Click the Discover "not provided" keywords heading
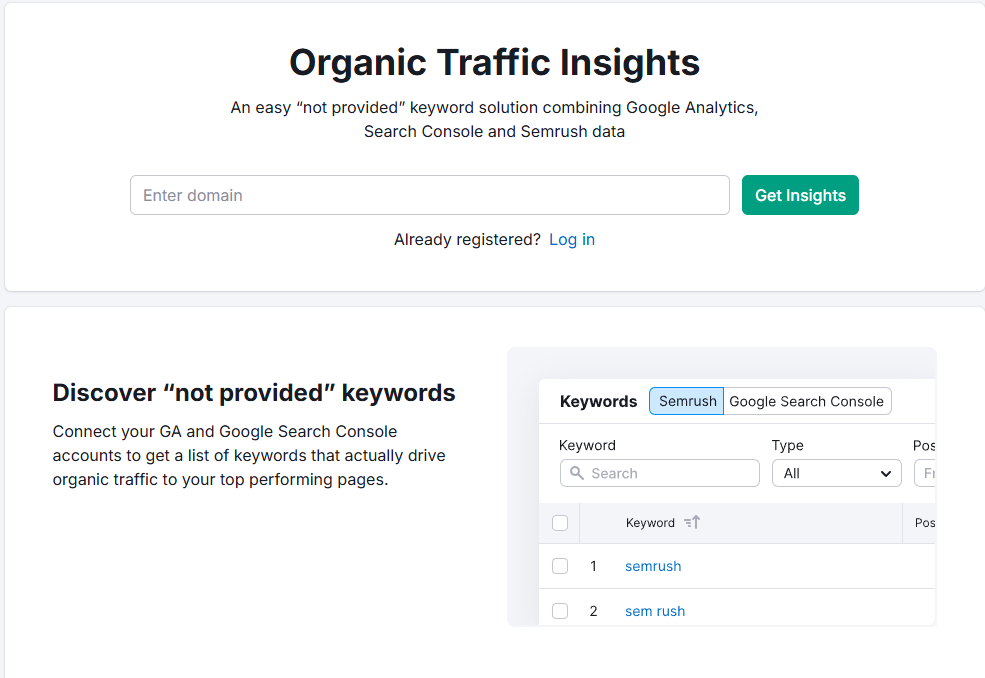Image resolution: width=985 pixels, height=678 pixels. tap(254, 393)
